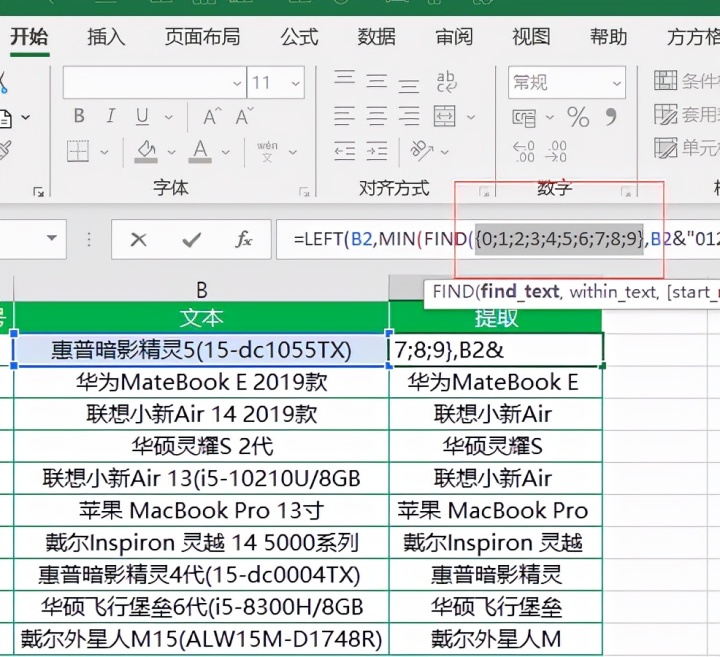Align text right icon
720x657 pixels.
pyautogui.click(x=409, y=116)
